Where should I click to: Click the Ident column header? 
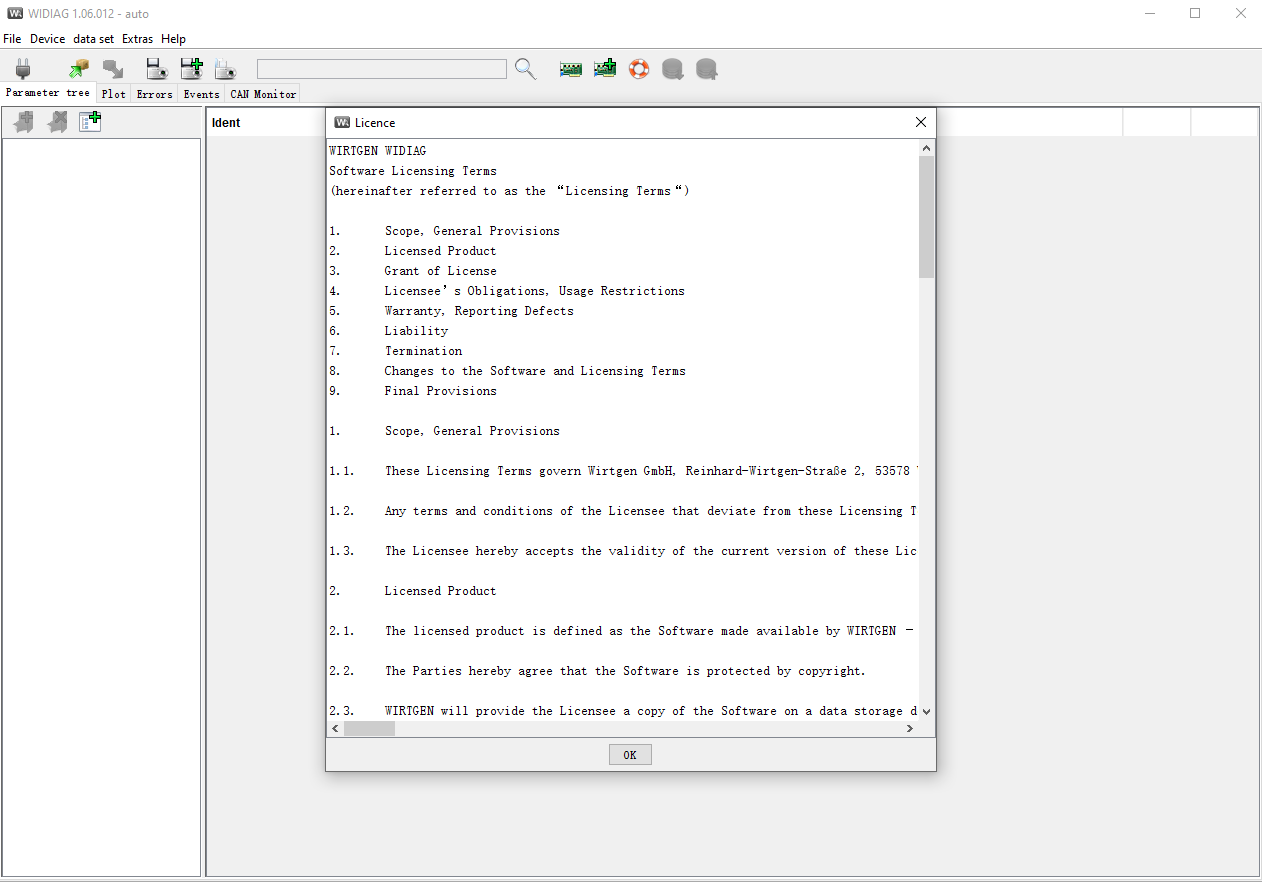[x=226, y=123]
